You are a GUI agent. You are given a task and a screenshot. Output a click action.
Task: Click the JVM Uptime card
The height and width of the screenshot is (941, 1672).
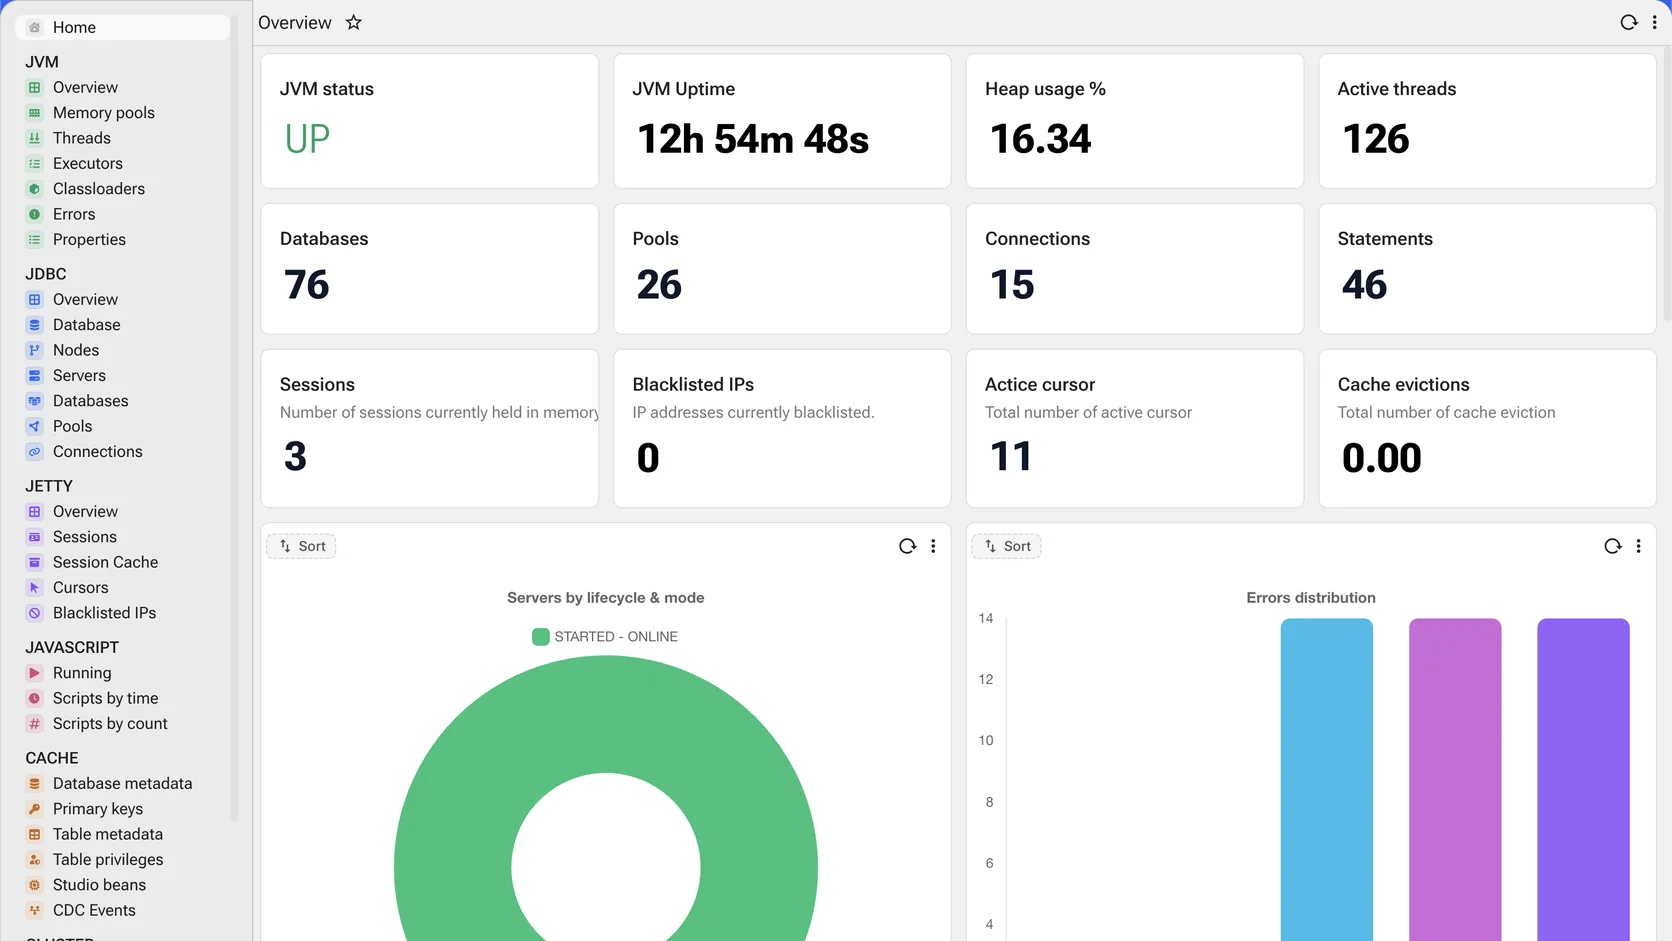point(782,121)
